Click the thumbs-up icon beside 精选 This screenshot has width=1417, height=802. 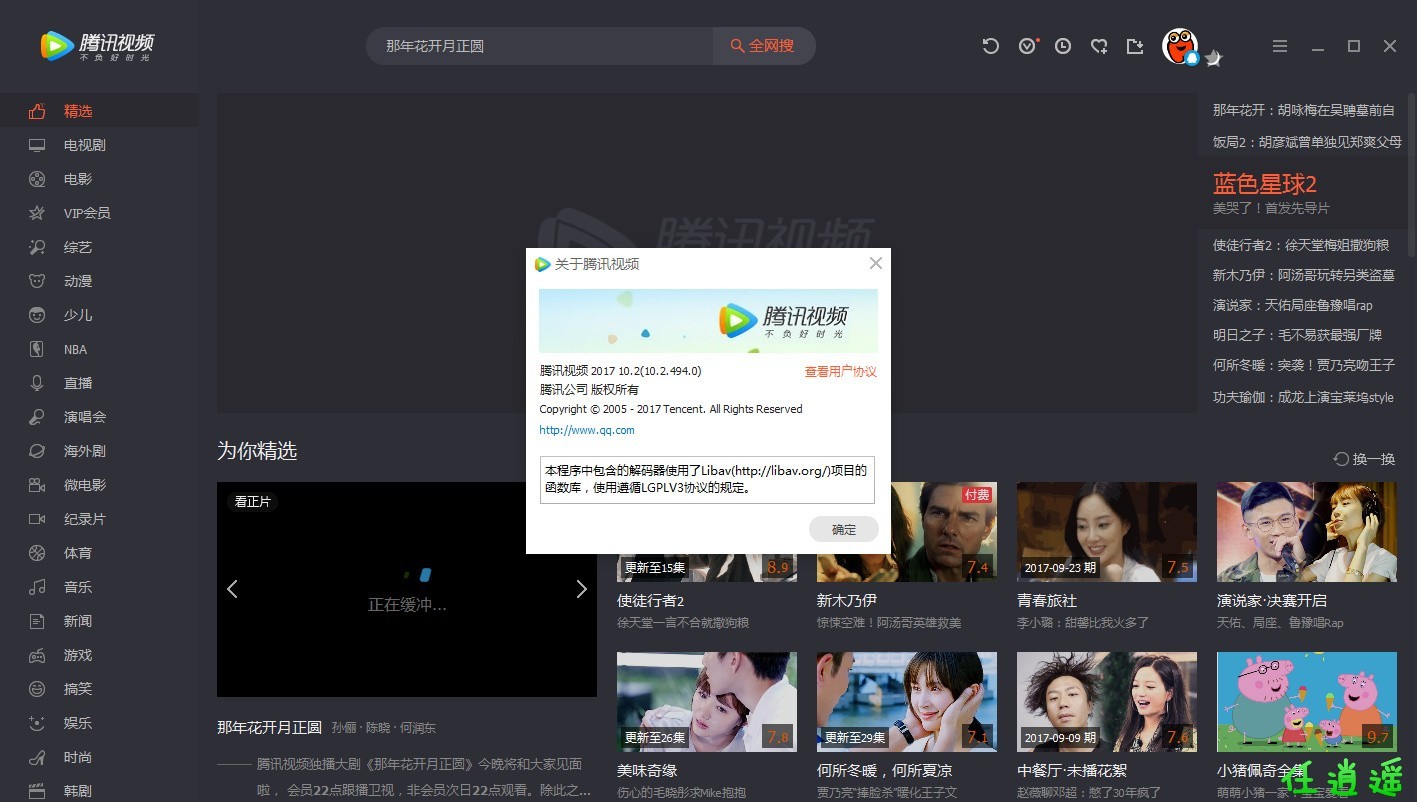pyautogui.click(x=37, y=111)
